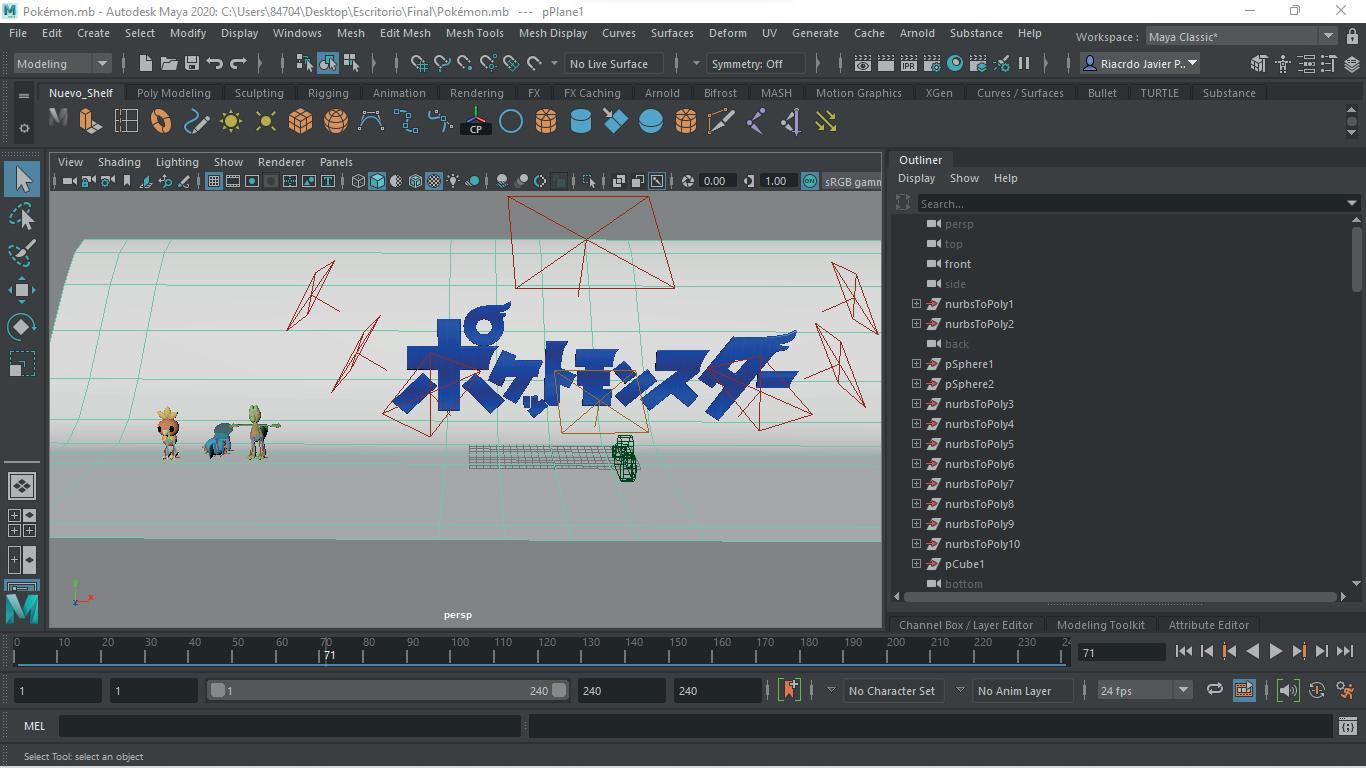Open shelf editor gear icon
Image resolution: width=1366 pixels, height=768 pixels.
pyautogui.click(x=24, y=128)
